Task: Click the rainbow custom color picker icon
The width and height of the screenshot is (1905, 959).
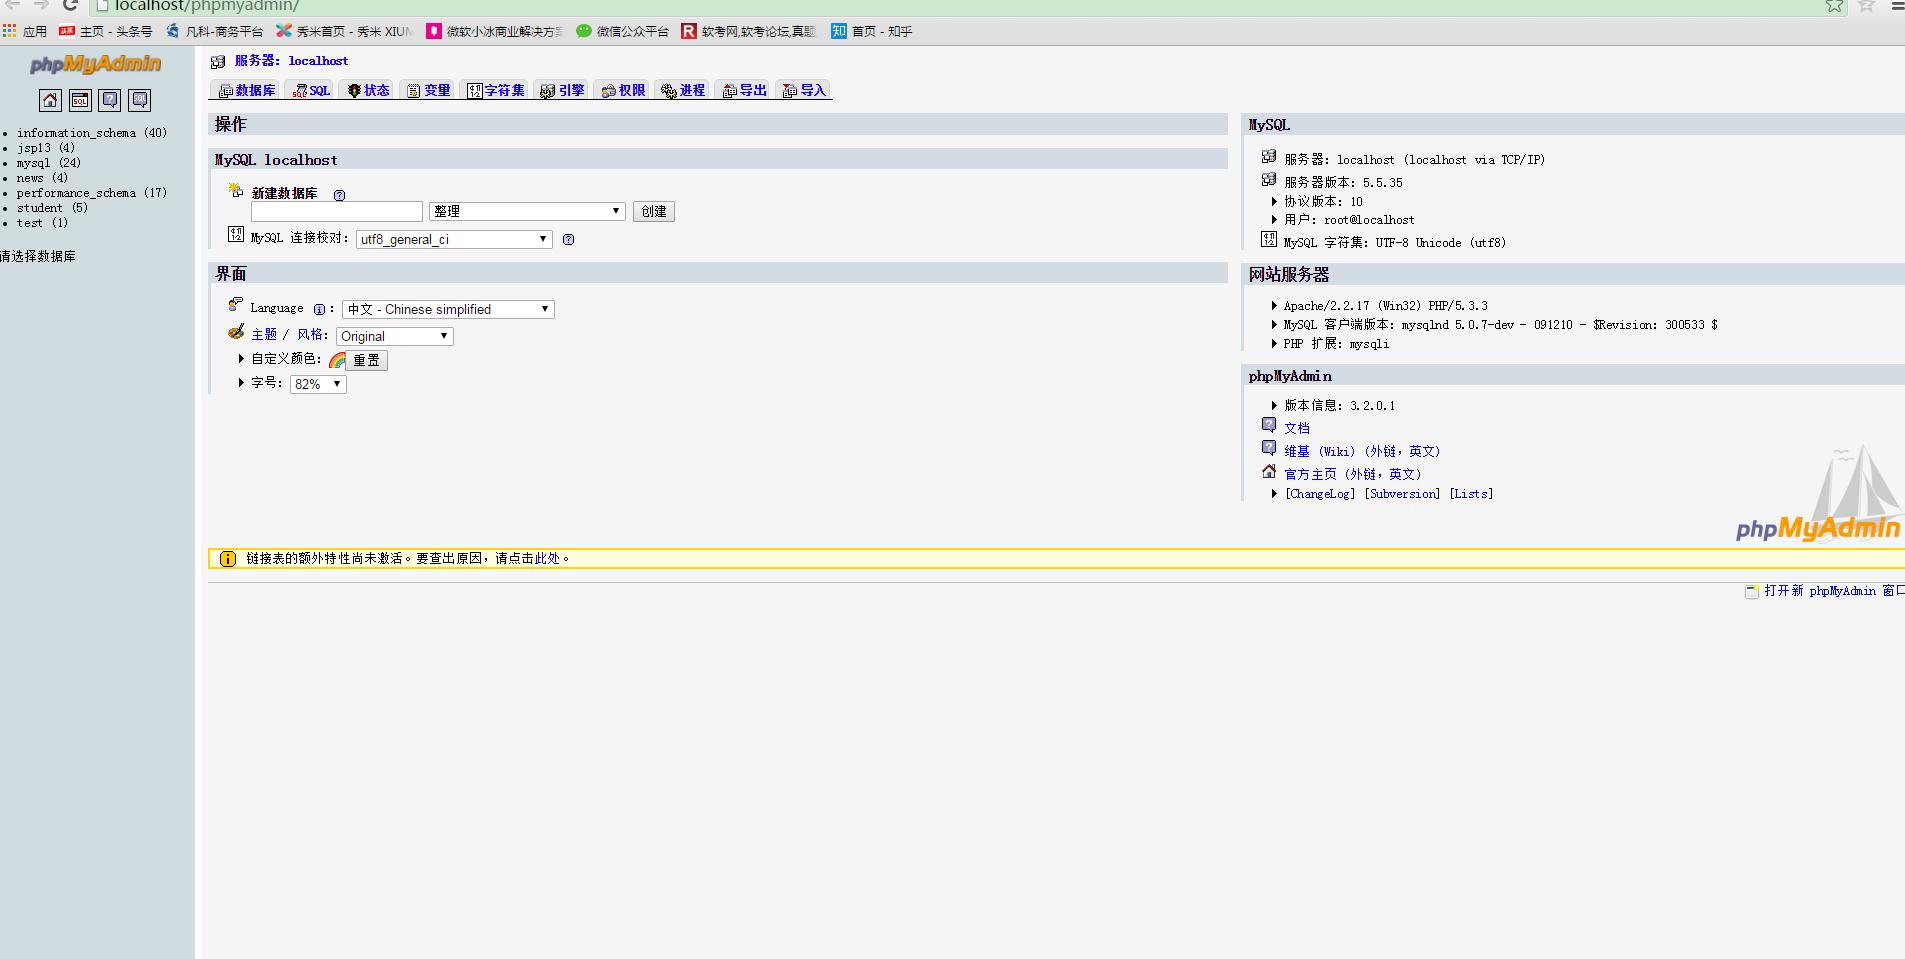Action: click(x=337, y=360)
